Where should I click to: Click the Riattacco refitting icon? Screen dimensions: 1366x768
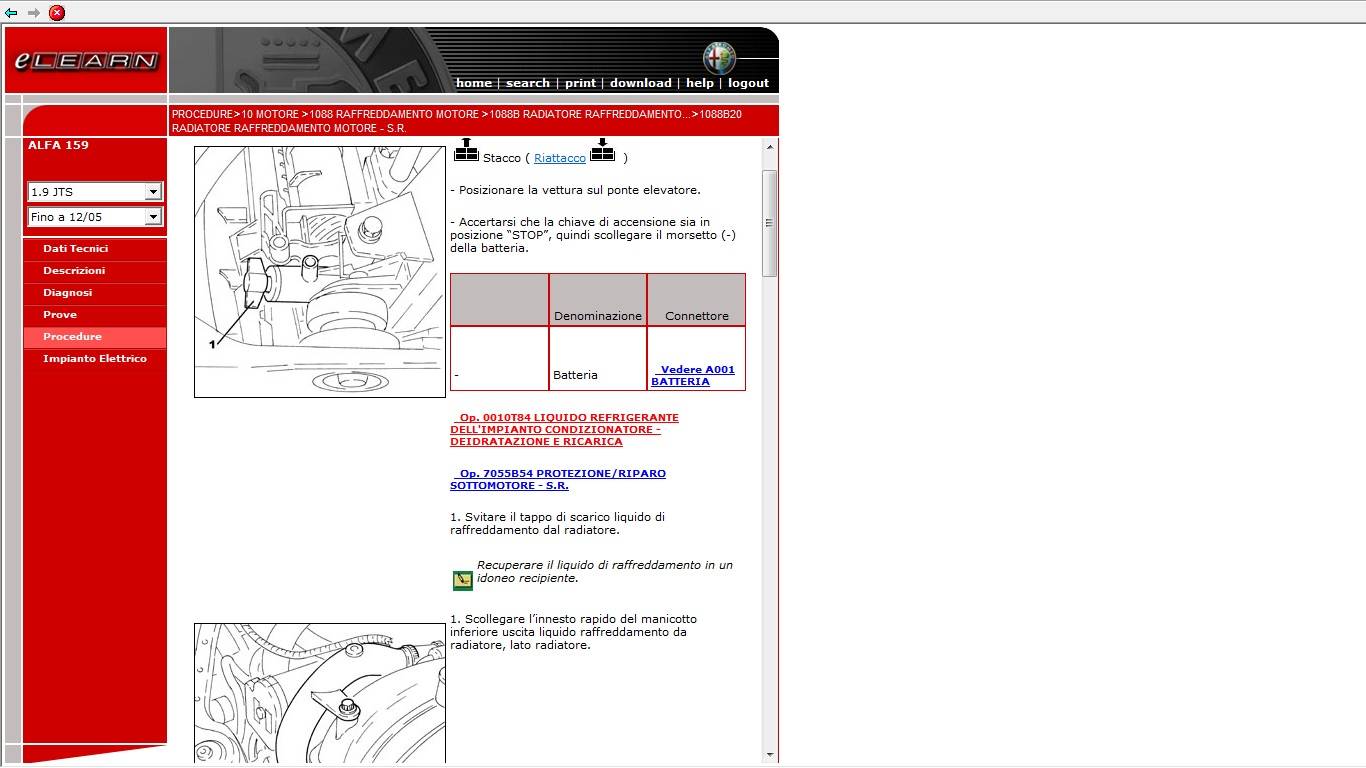(602, 150)
